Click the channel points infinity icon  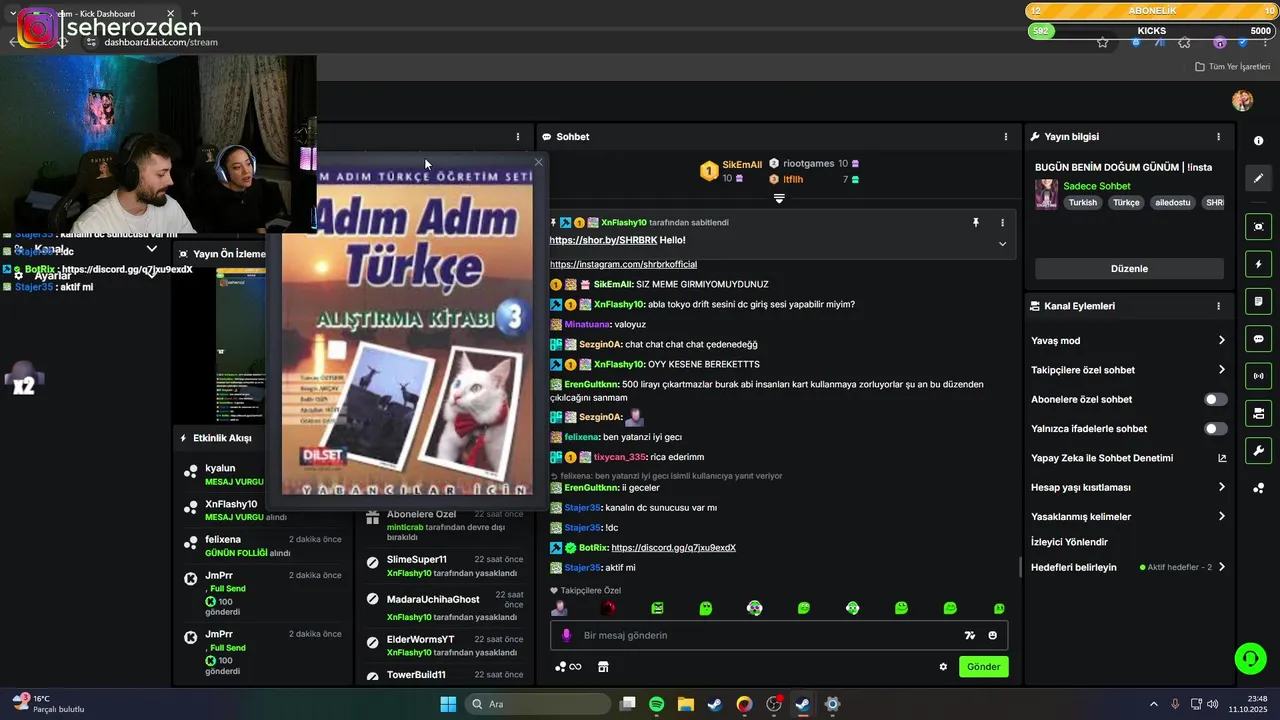[568, 667]
